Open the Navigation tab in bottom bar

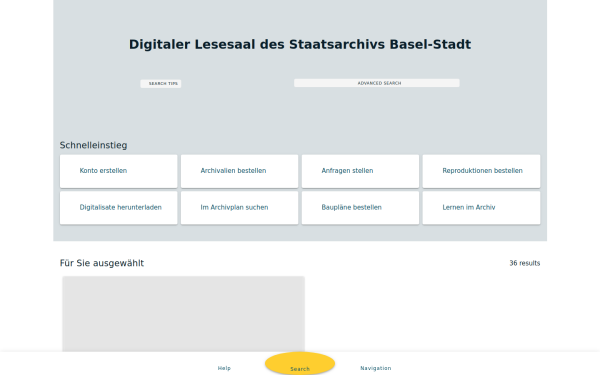coord(376,368)
